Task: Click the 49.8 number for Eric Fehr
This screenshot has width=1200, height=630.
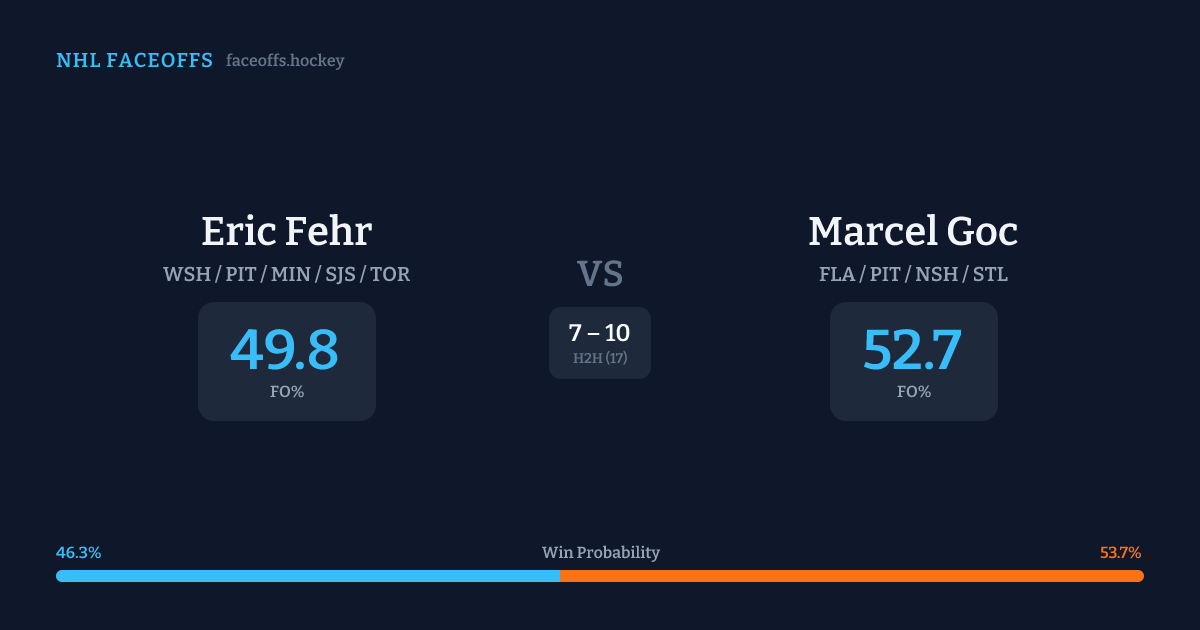Action: [x=285, y=350]
